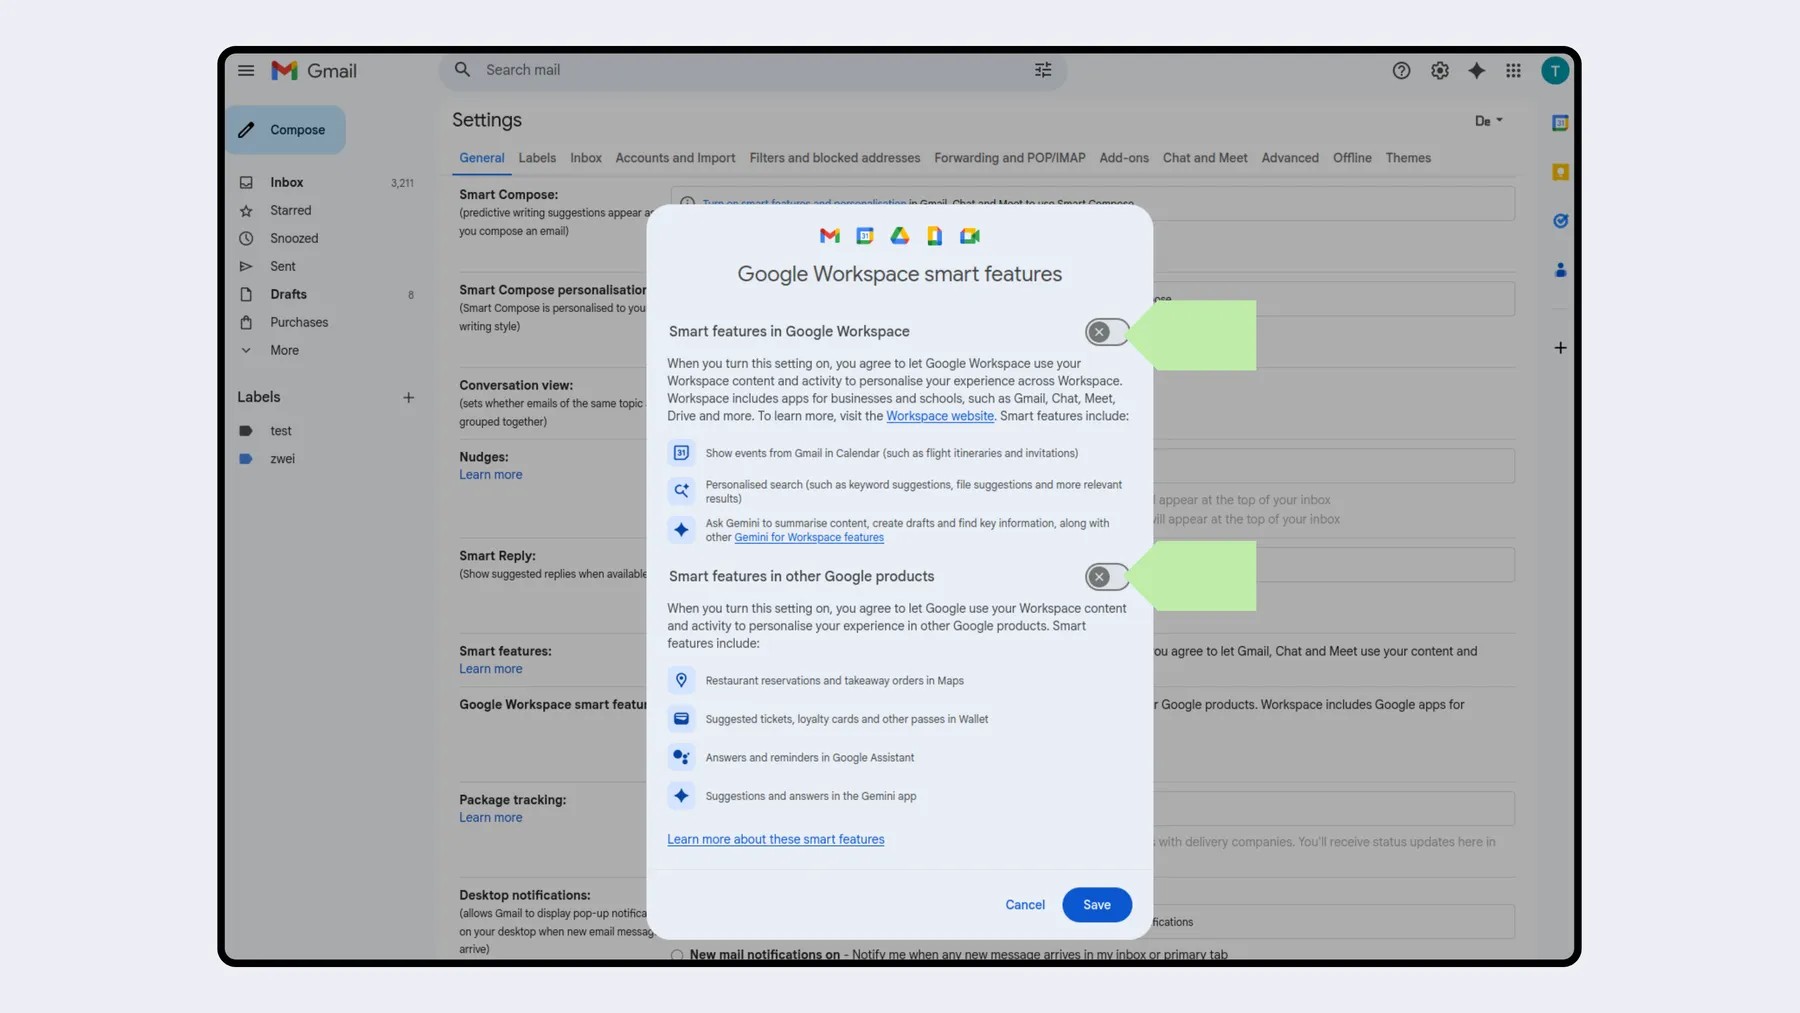
Task: Click the Google Meet icon in dialog
Action: pyautogui.click(x=970, y=236)
